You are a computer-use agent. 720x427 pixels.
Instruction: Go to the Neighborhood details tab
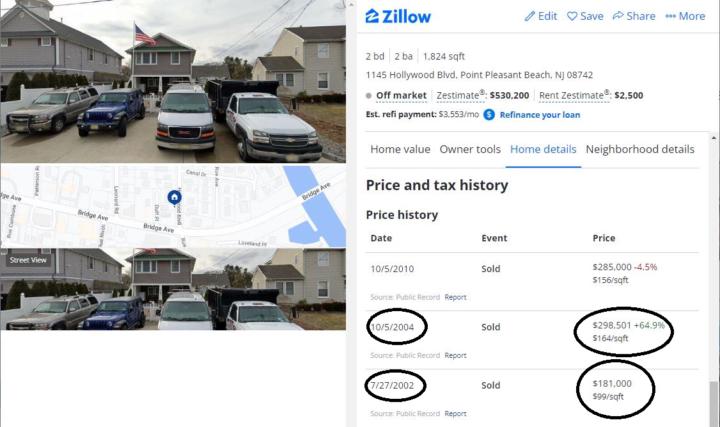pyautogui.click(x=640, y=149)
